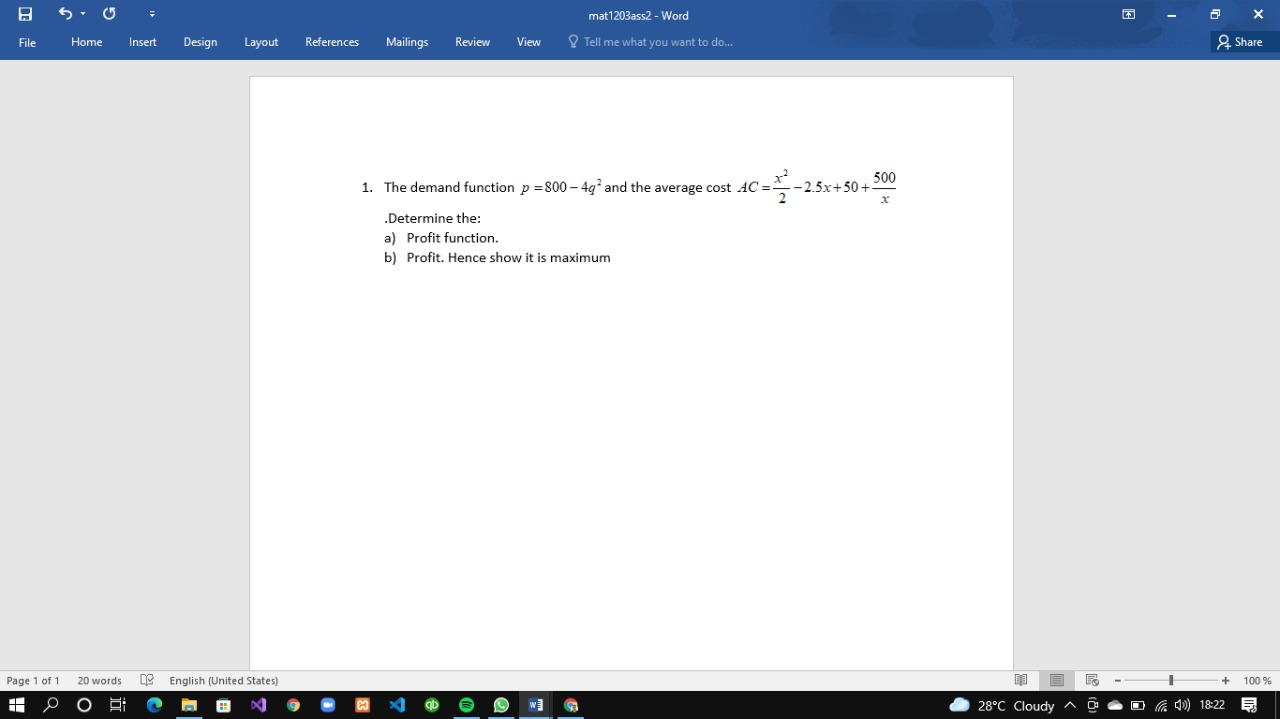Open the Design ribbon tab
The width and height of the screenshot is (1280, 719).
tap(200, 42)
